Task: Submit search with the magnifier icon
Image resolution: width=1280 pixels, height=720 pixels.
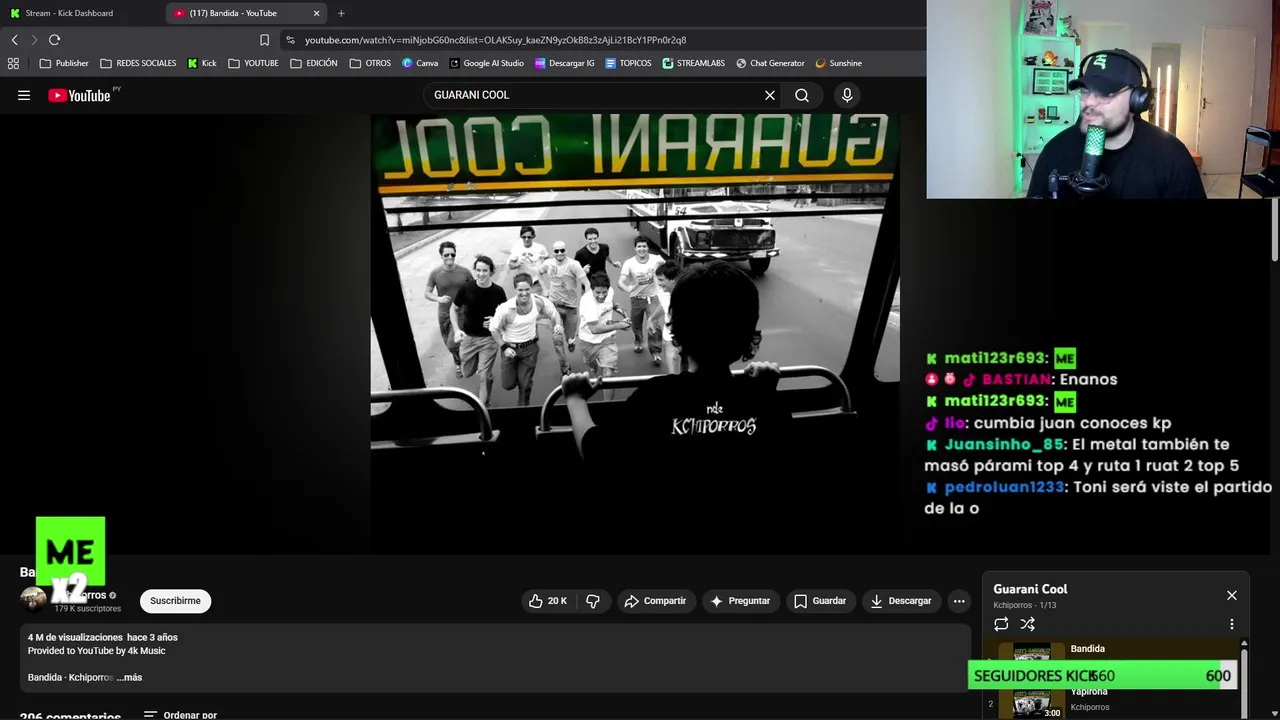Action: (802, 95)
